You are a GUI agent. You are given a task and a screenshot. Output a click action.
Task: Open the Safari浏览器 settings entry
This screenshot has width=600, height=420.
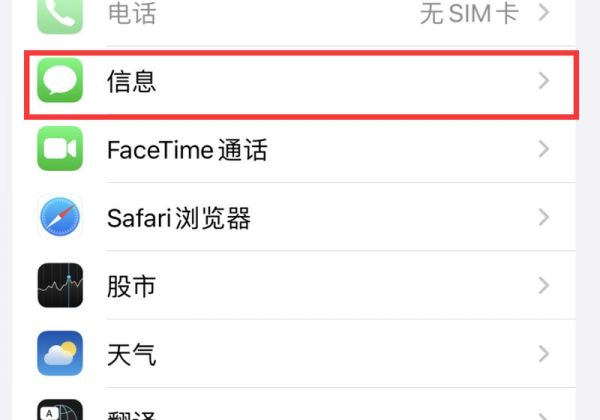[178, 219]
